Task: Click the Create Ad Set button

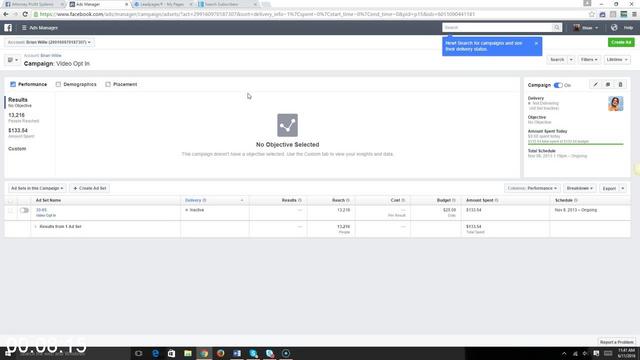Action: click(x=90, y=188)
